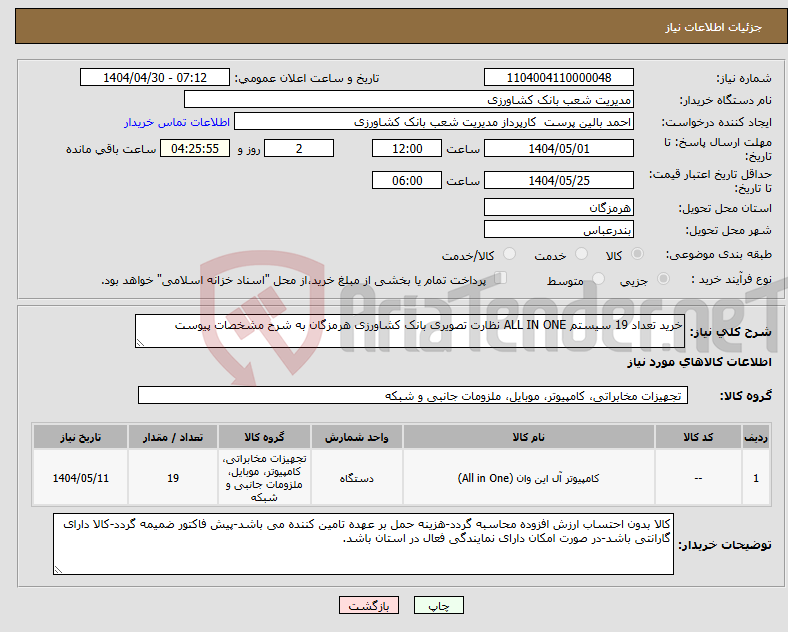Click the شماره نیاز field 1104004110000048
Viewport: 788px width, 632px height.
pyautogui.click(x=558, y=77)
